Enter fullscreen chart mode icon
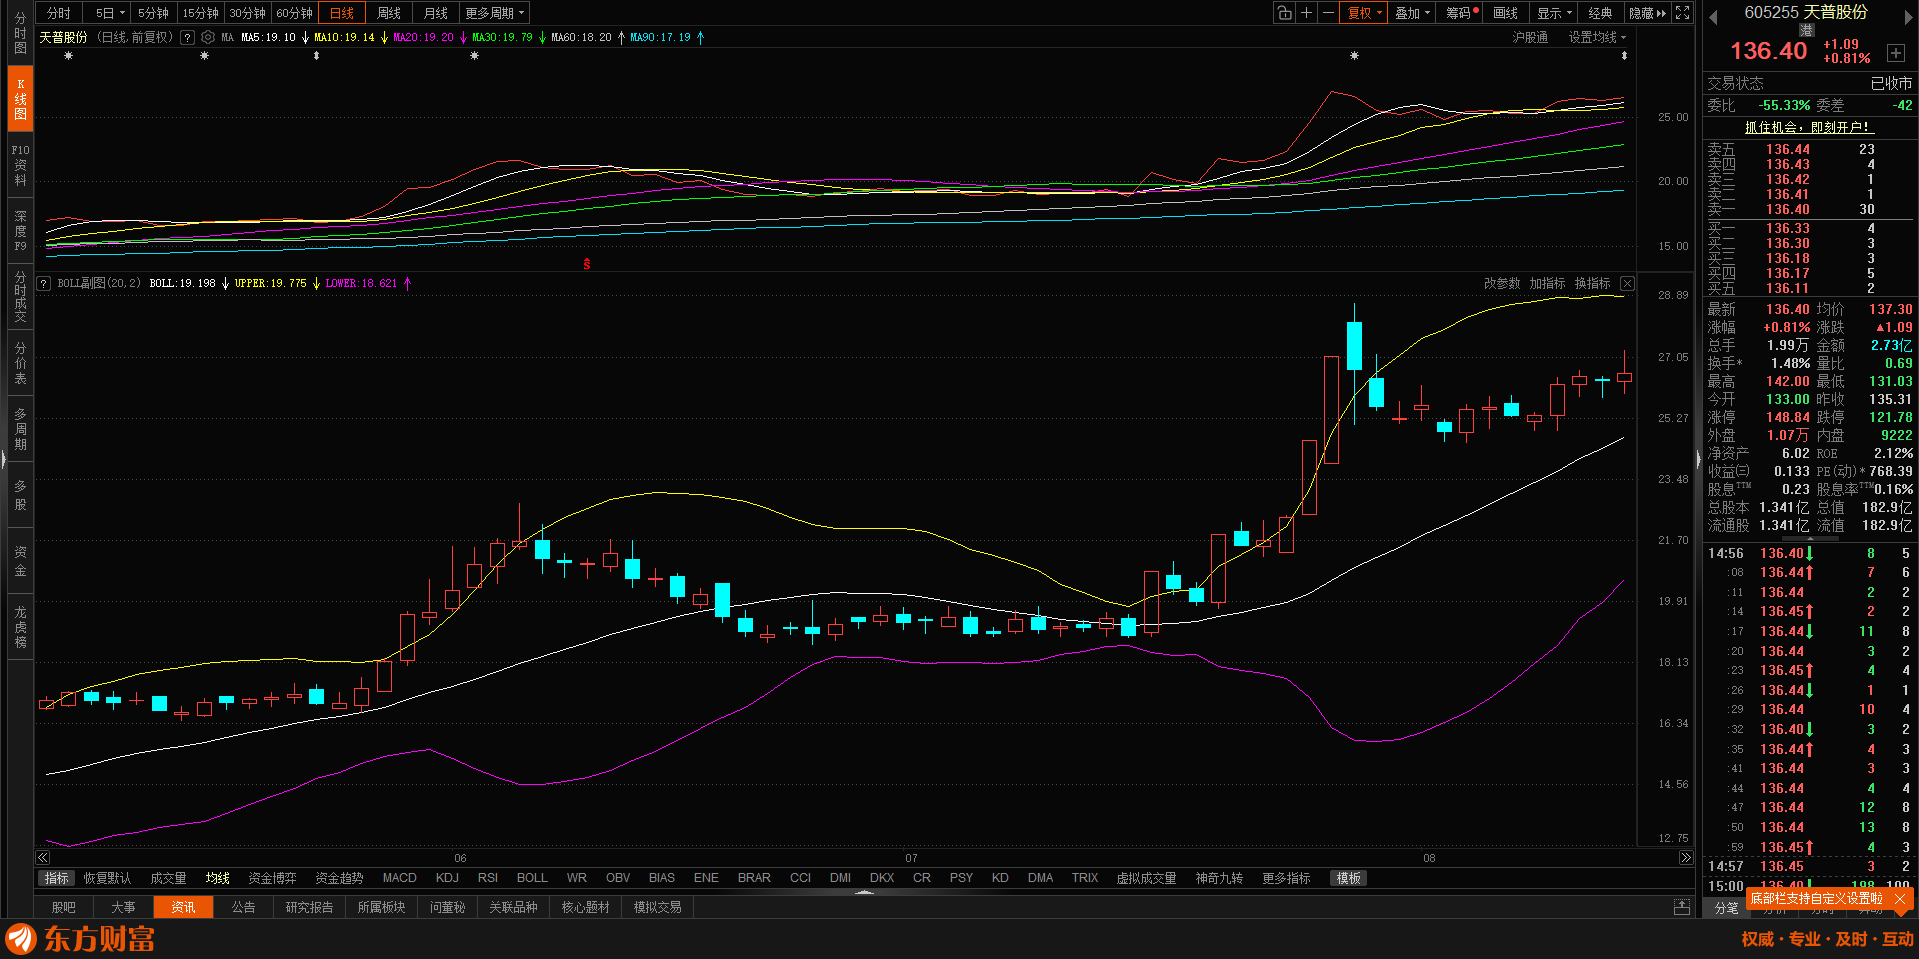Screen dimensions: 1919x959 (x=1683, y=13)
